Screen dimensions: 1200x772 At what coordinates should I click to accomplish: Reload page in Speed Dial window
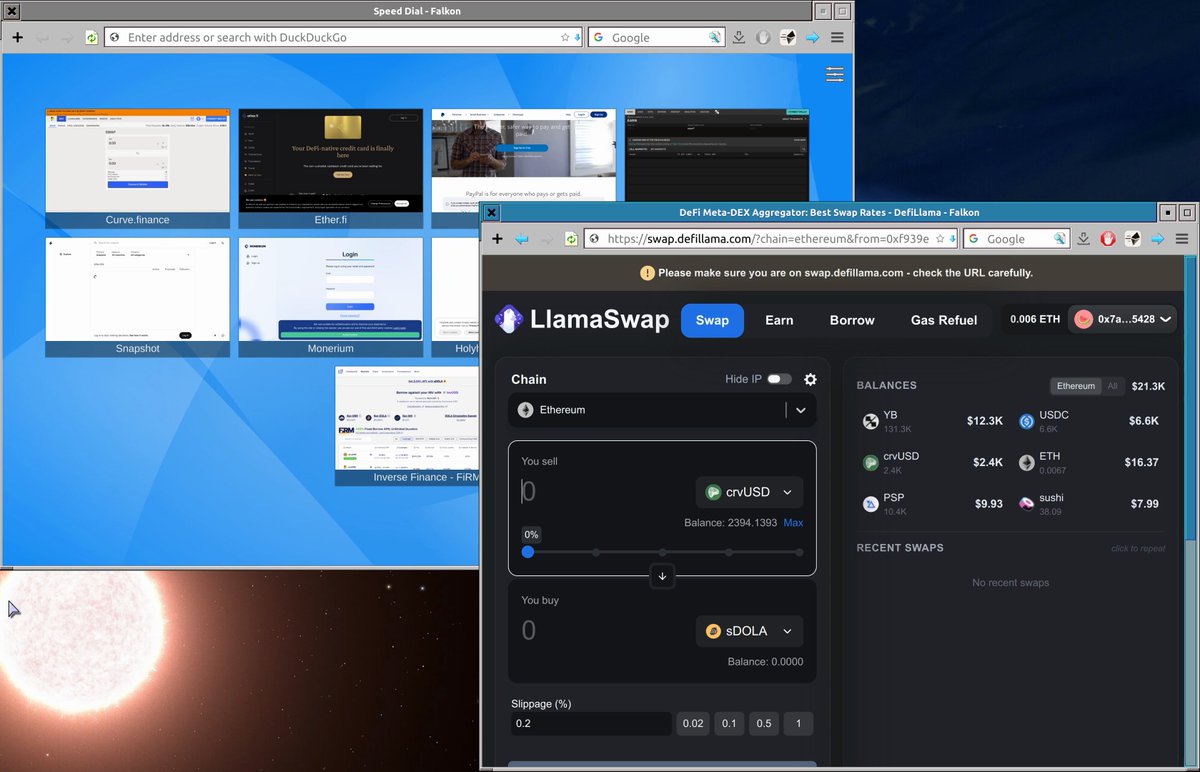tap(91, 37)
